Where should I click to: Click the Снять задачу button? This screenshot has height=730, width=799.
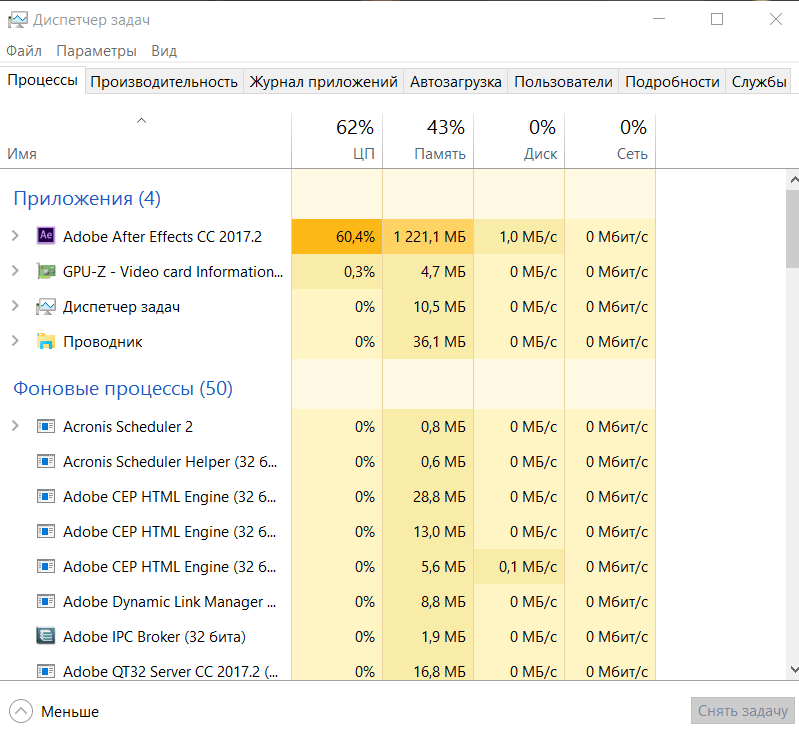pos(743,711)
